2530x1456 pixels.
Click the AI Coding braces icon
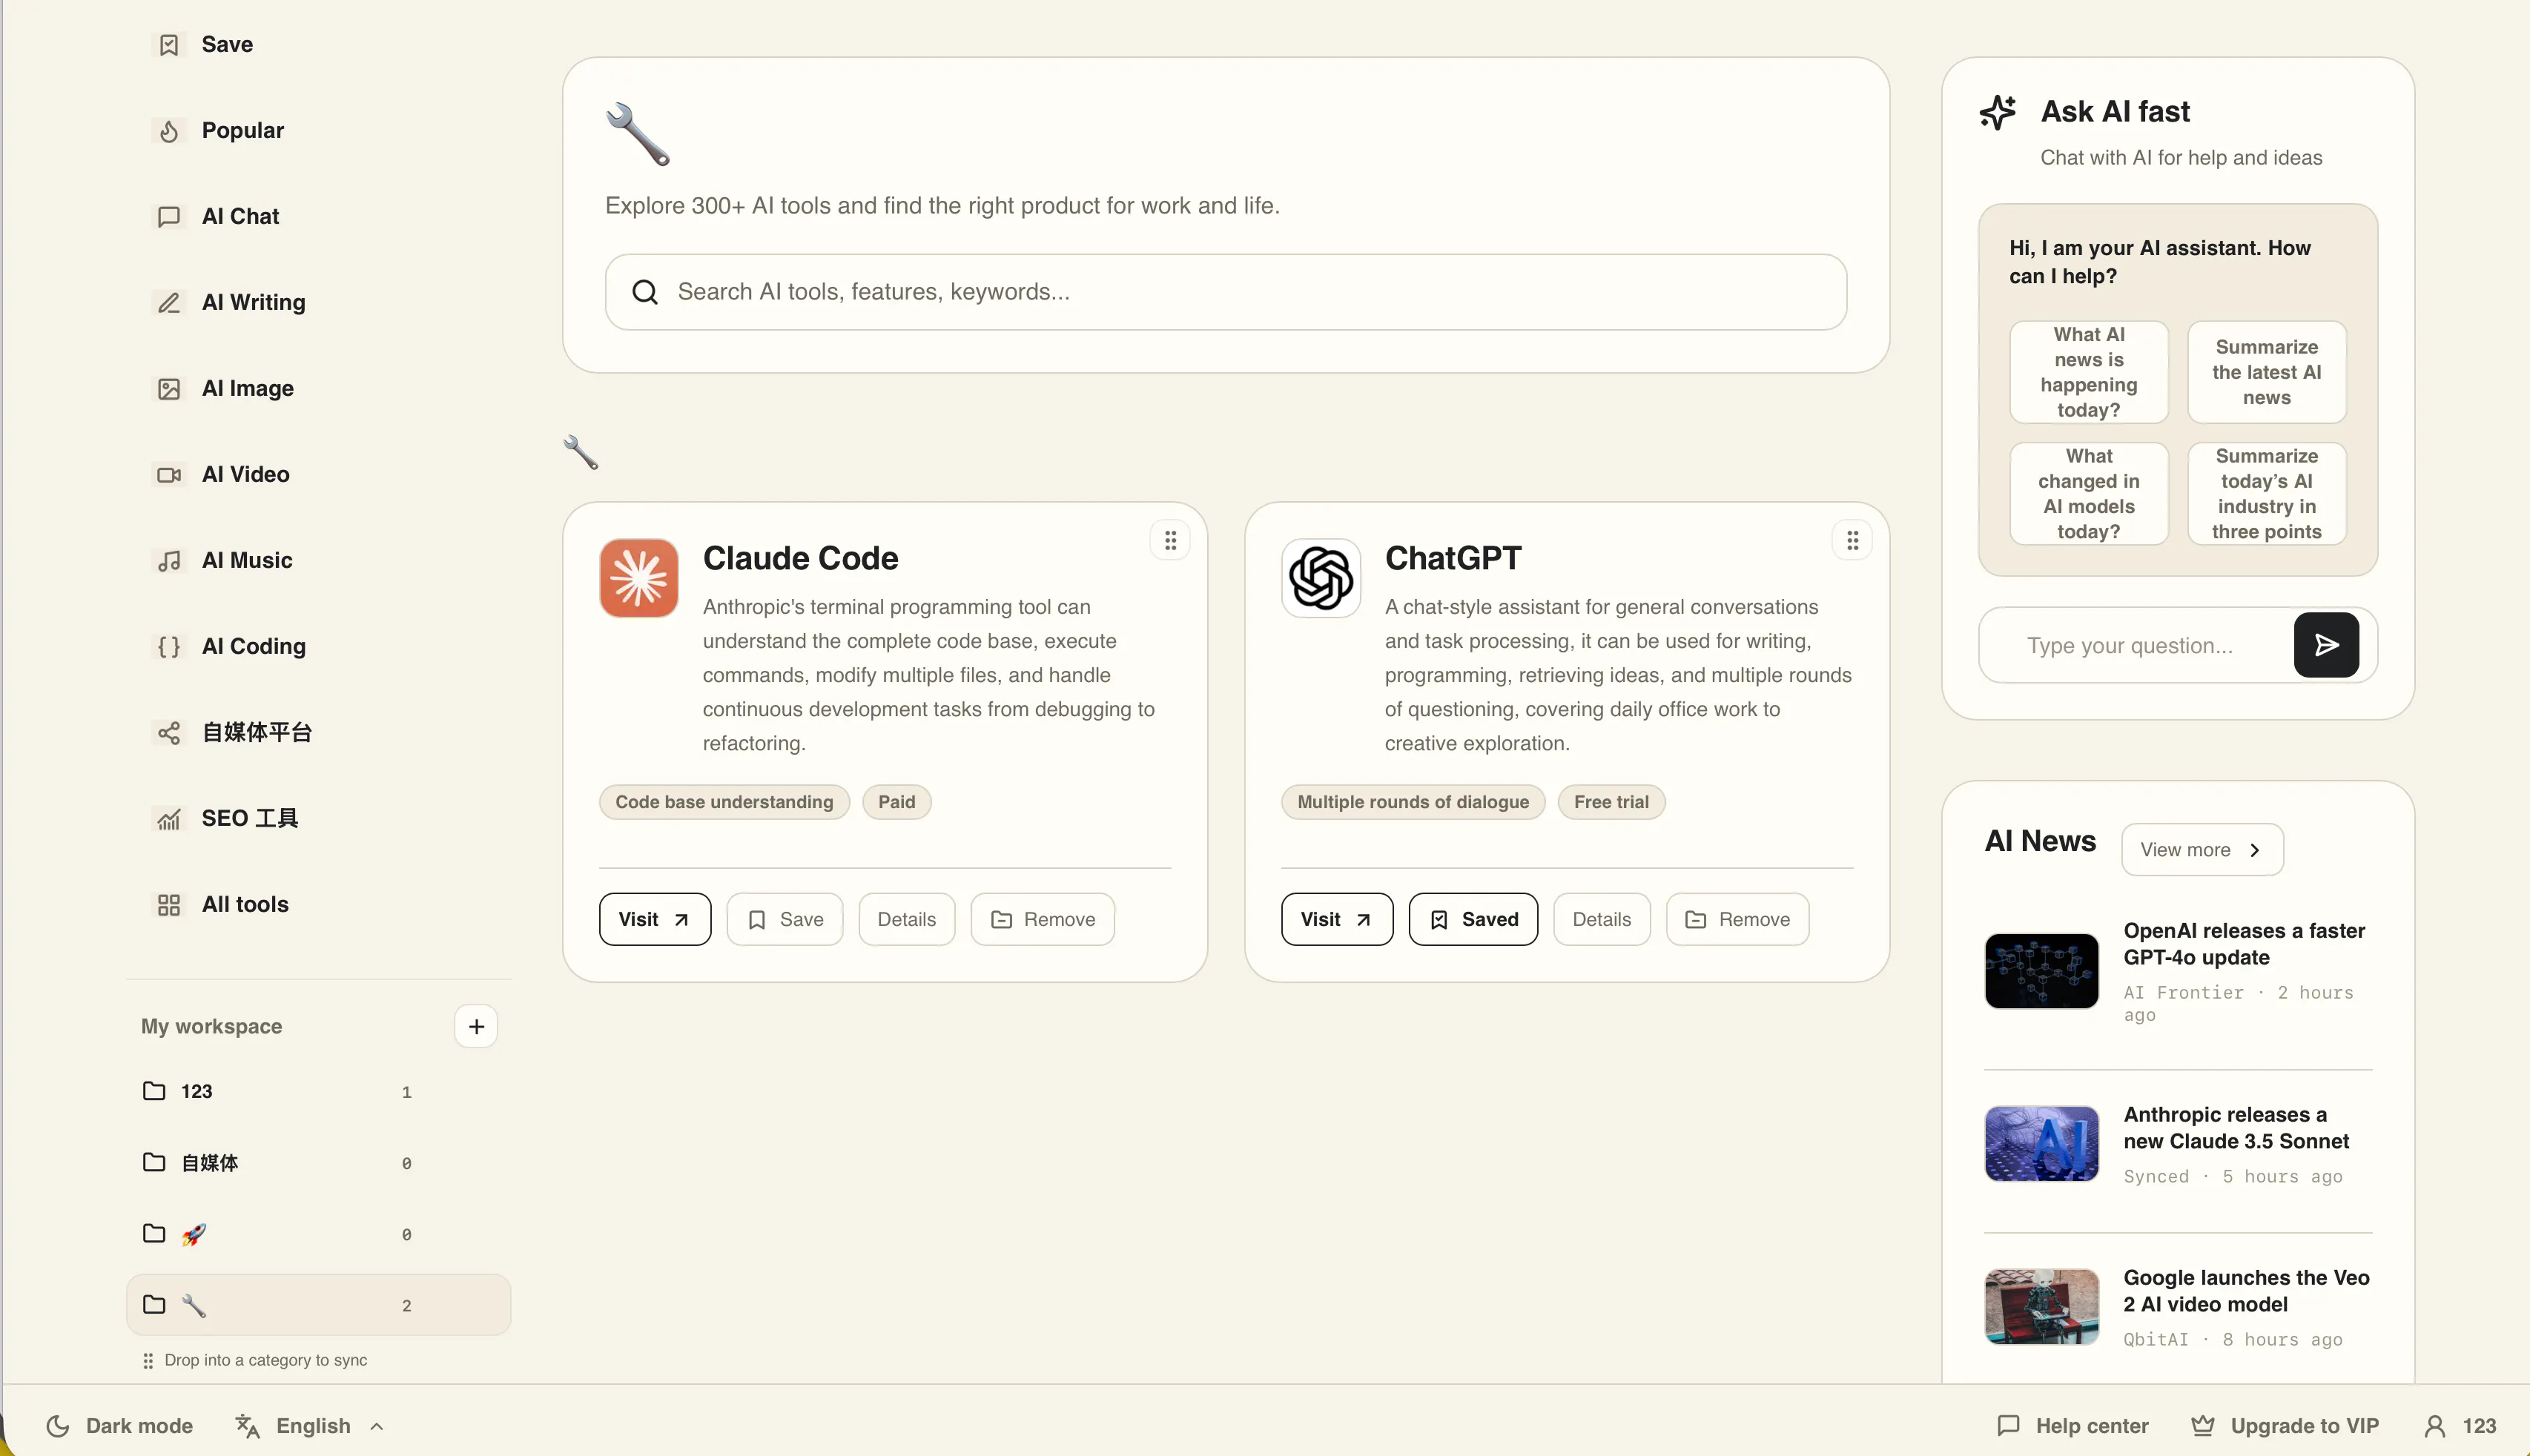169,646
